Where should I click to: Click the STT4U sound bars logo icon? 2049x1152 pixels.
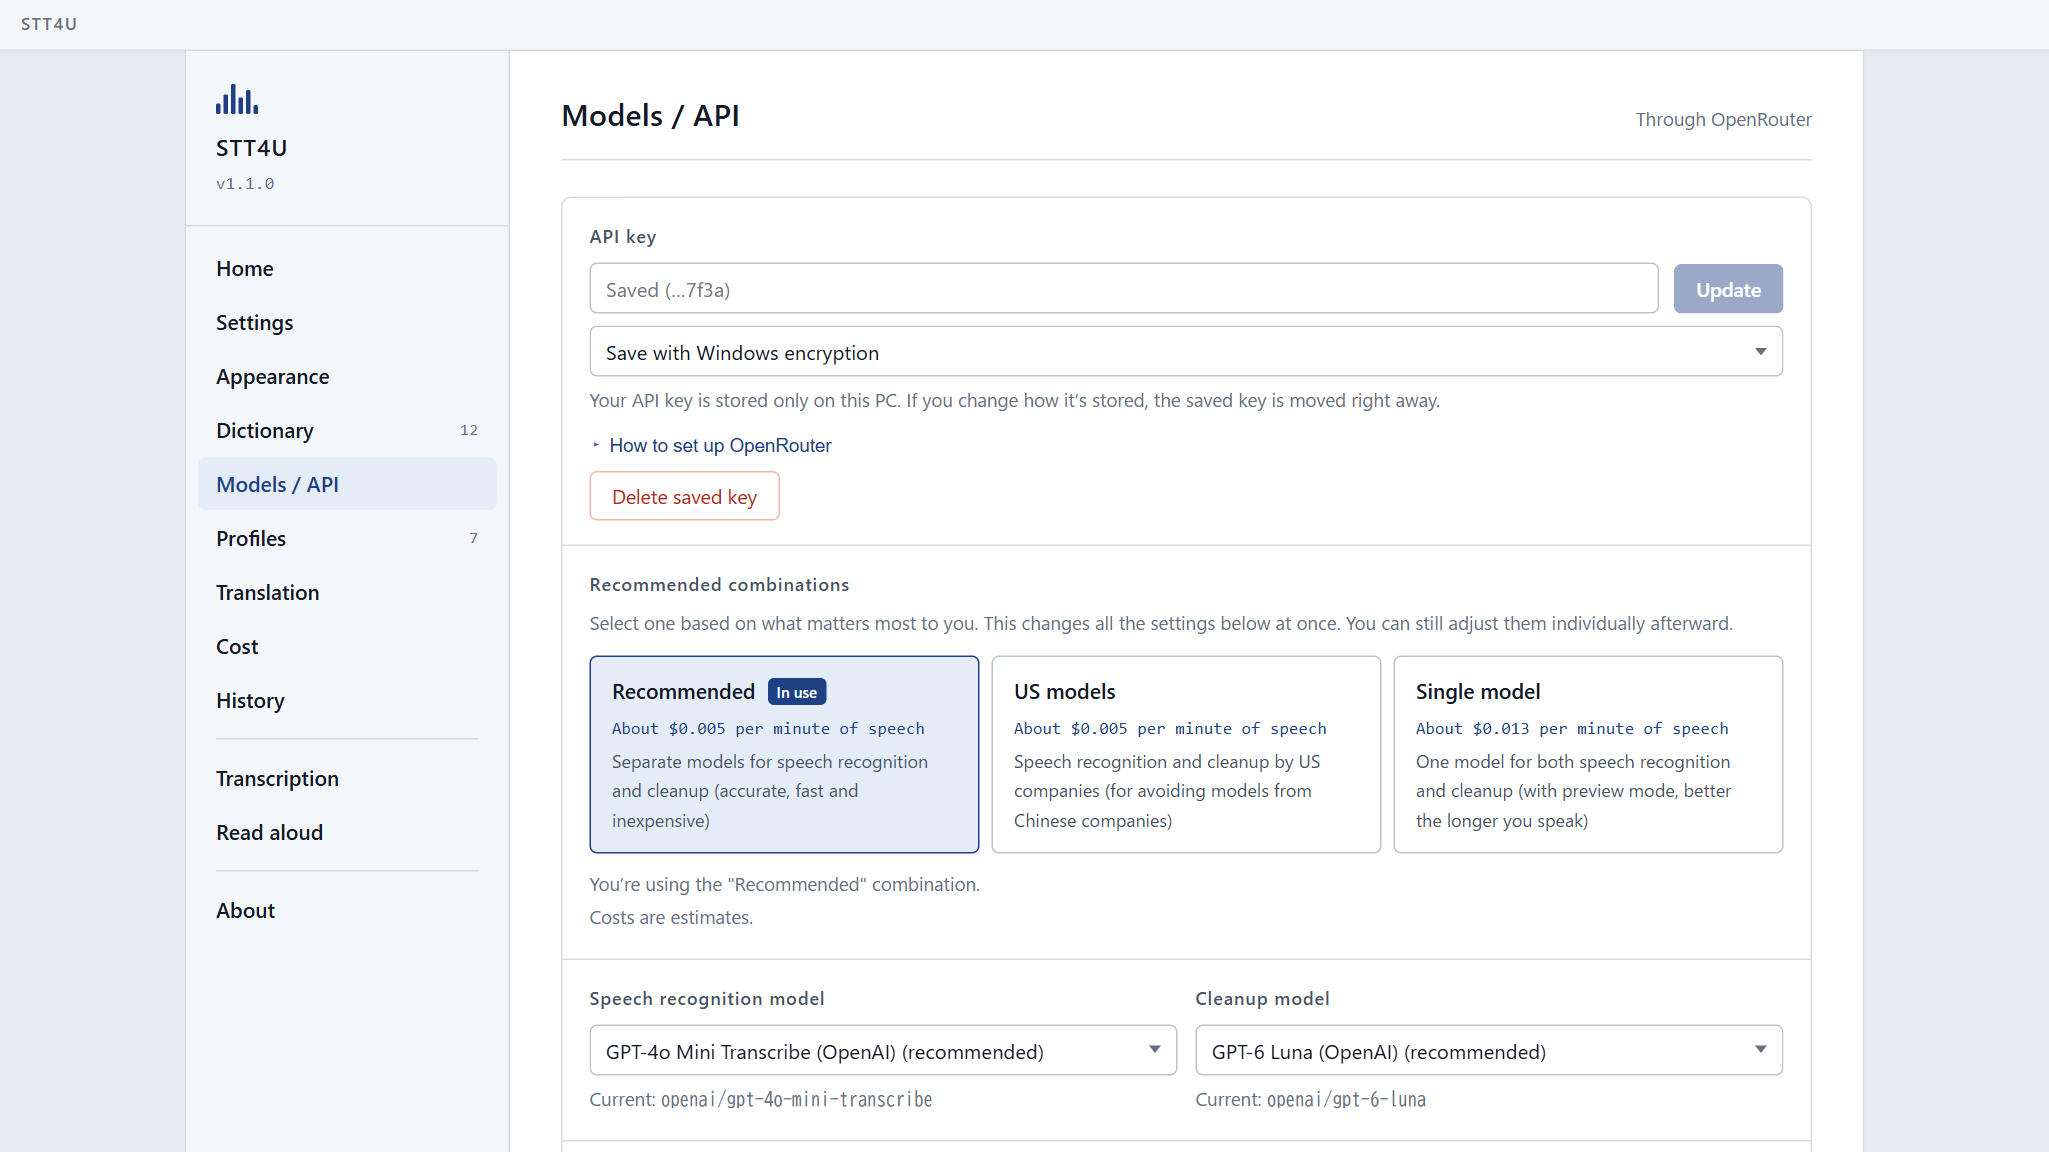coord(237,99)
